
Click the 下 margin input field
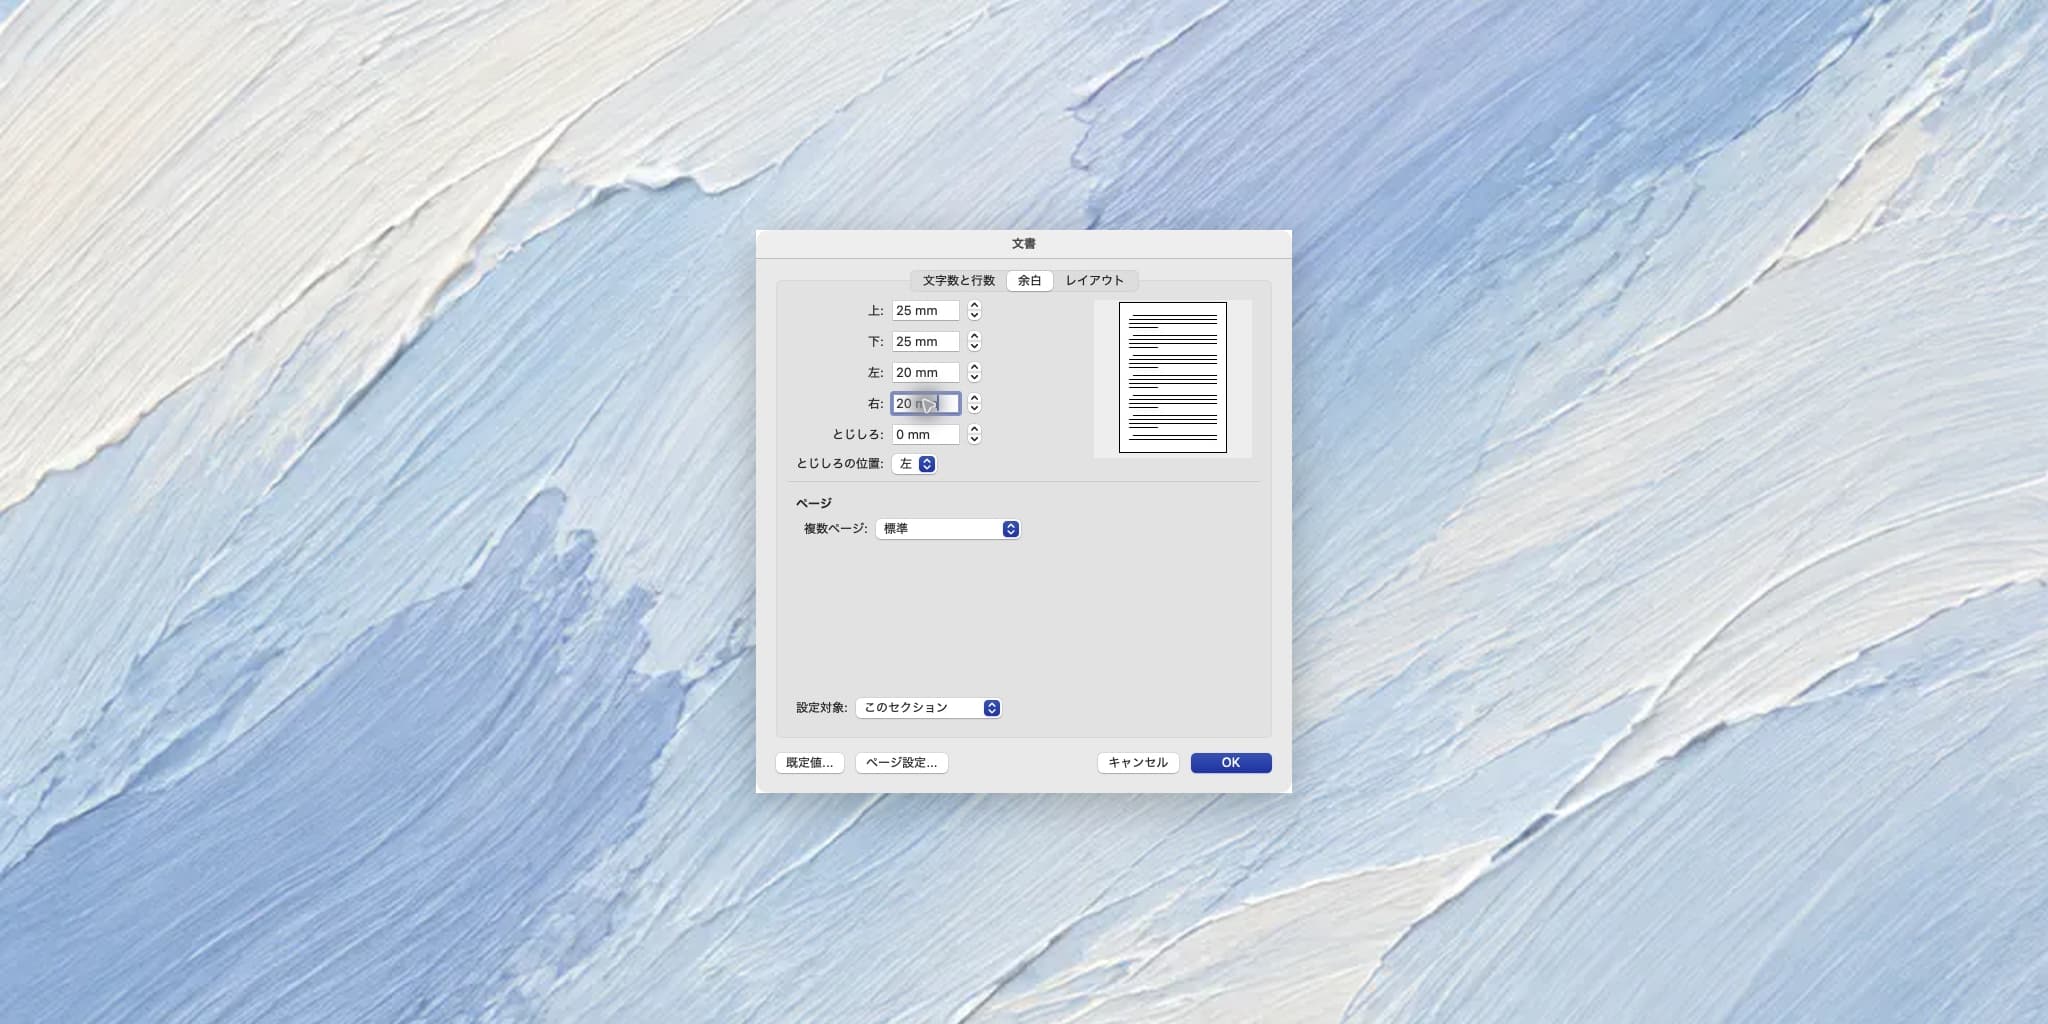(926, 342)
